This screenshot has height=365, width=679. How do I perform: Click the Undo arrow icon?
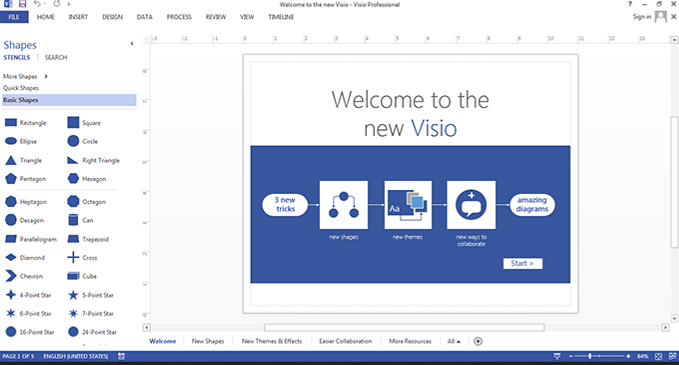tap(37, 4)
